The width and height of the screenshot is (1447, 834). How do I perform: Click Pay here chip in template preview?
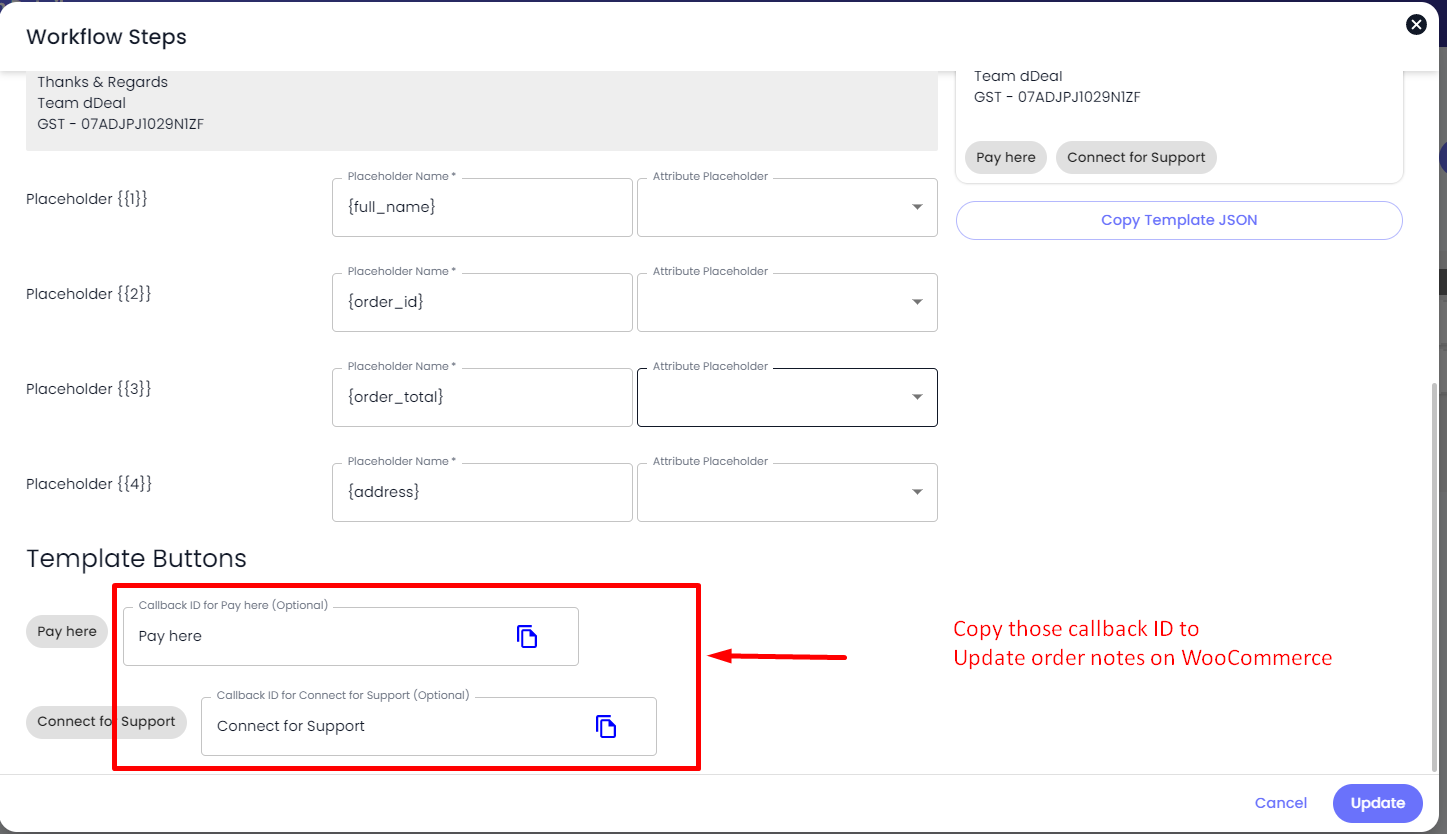click(1005, 157)
